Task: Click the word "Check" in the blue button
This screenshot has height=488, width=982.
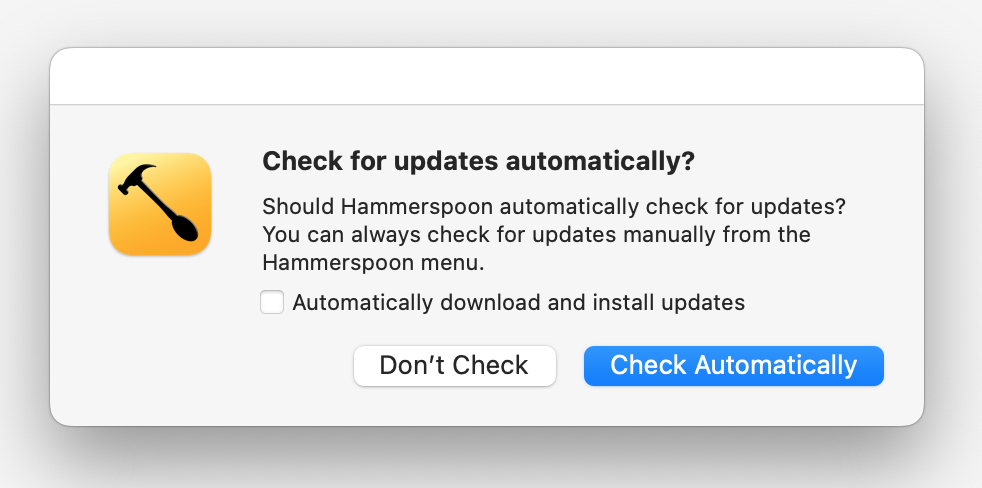Action: (649, 366)
